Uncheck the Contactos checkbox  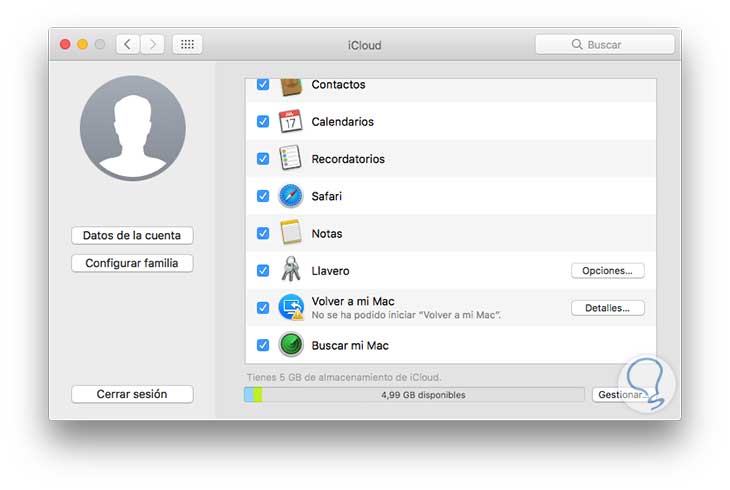(x=263, y=84)
